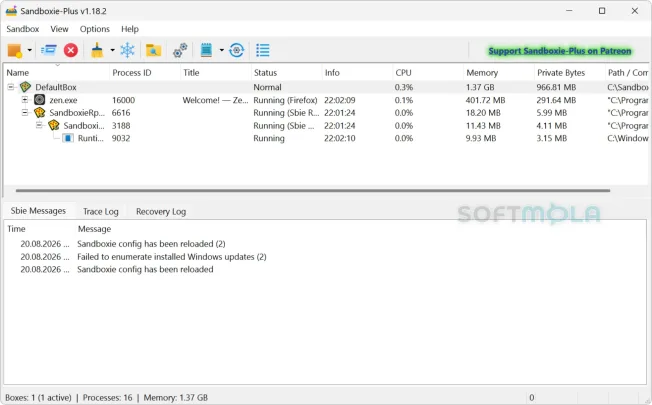Click the run sandboxed window icon

click(x=49, y=50)
